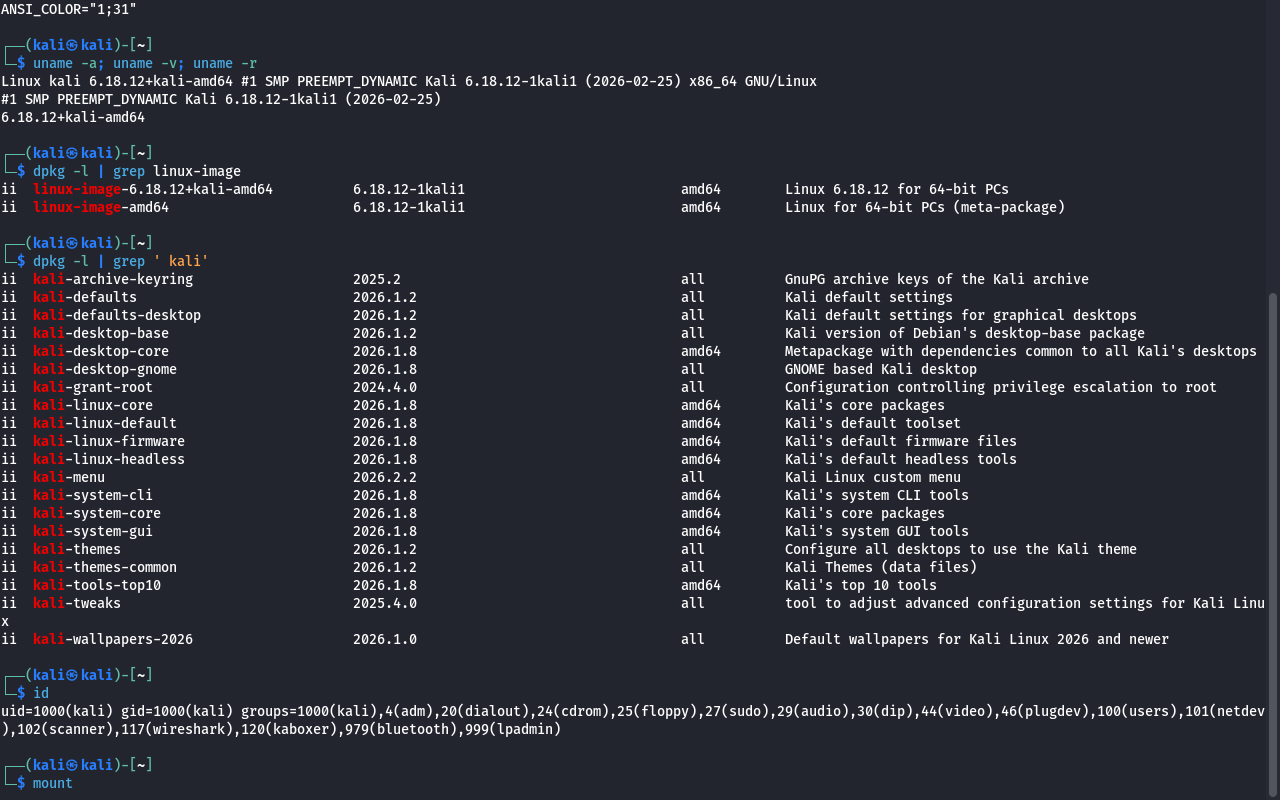
Task: Click the 'mount' command at the last prompt
Action: [x=52, y=783]
